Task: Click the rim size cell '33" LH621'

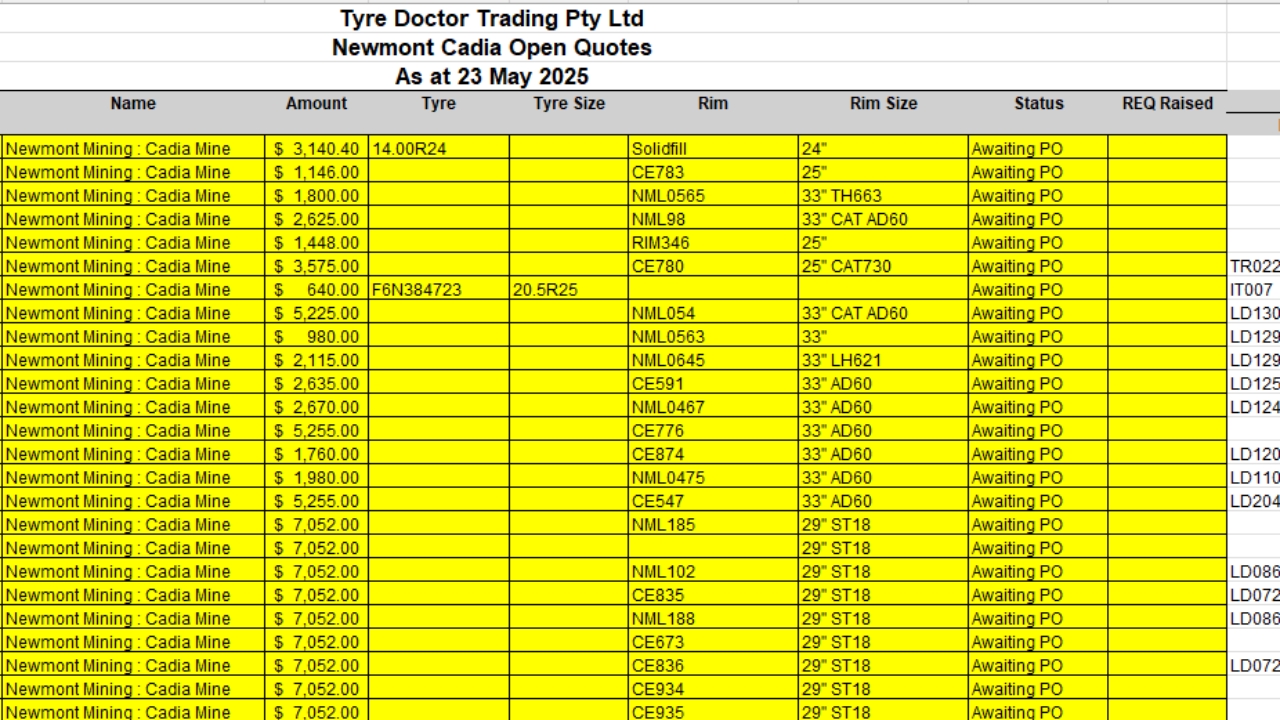Action: pyautogui.click(x=884, y=360)
